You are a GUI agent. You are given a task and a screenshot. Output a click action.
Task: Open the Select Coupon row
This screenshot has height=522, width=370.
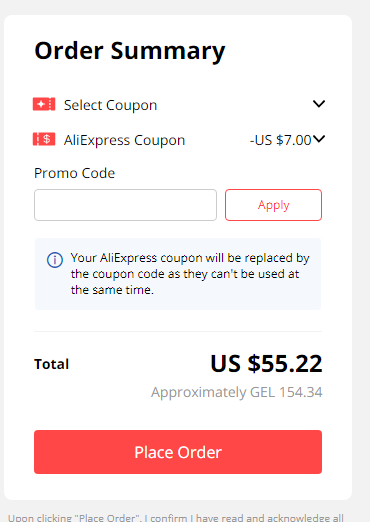coord(179,105)
